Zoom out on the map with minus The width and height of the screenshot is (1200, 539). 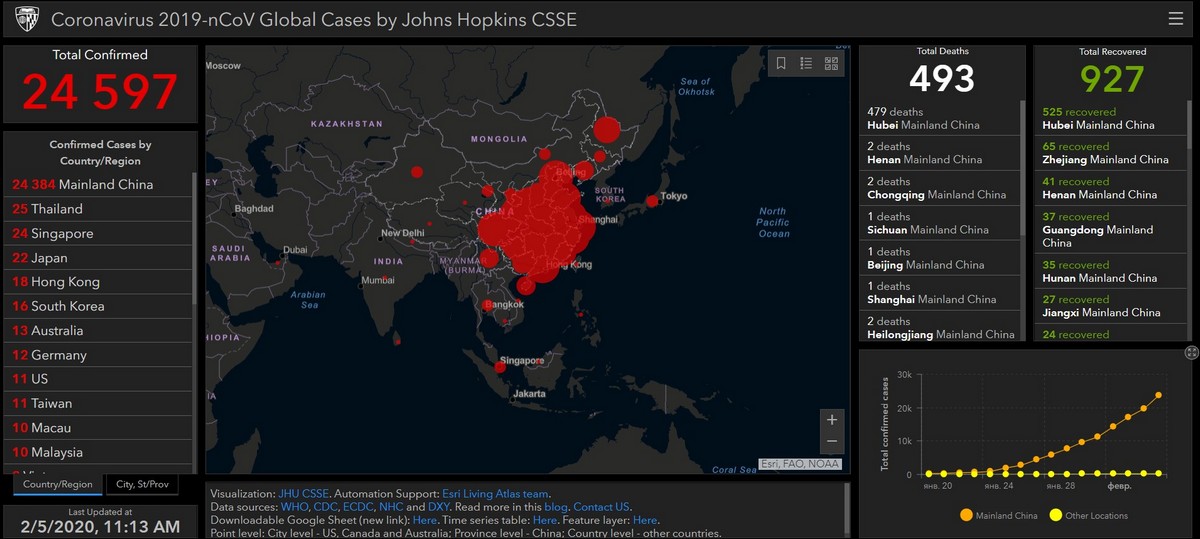(x=832, y=441)
